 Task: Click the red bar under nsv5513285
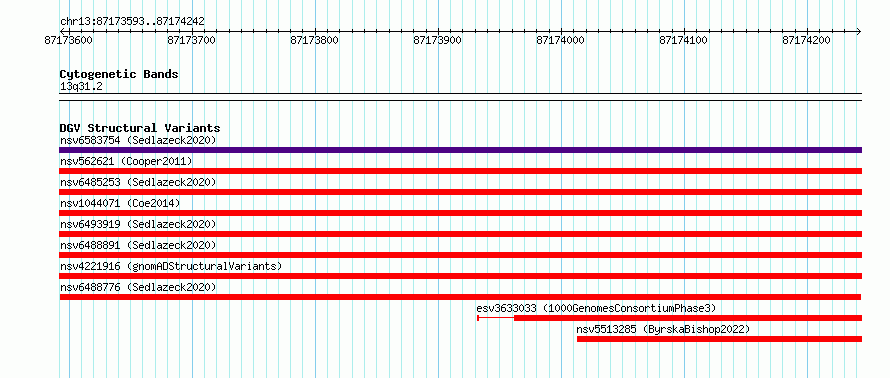click(x=719, y=339)
